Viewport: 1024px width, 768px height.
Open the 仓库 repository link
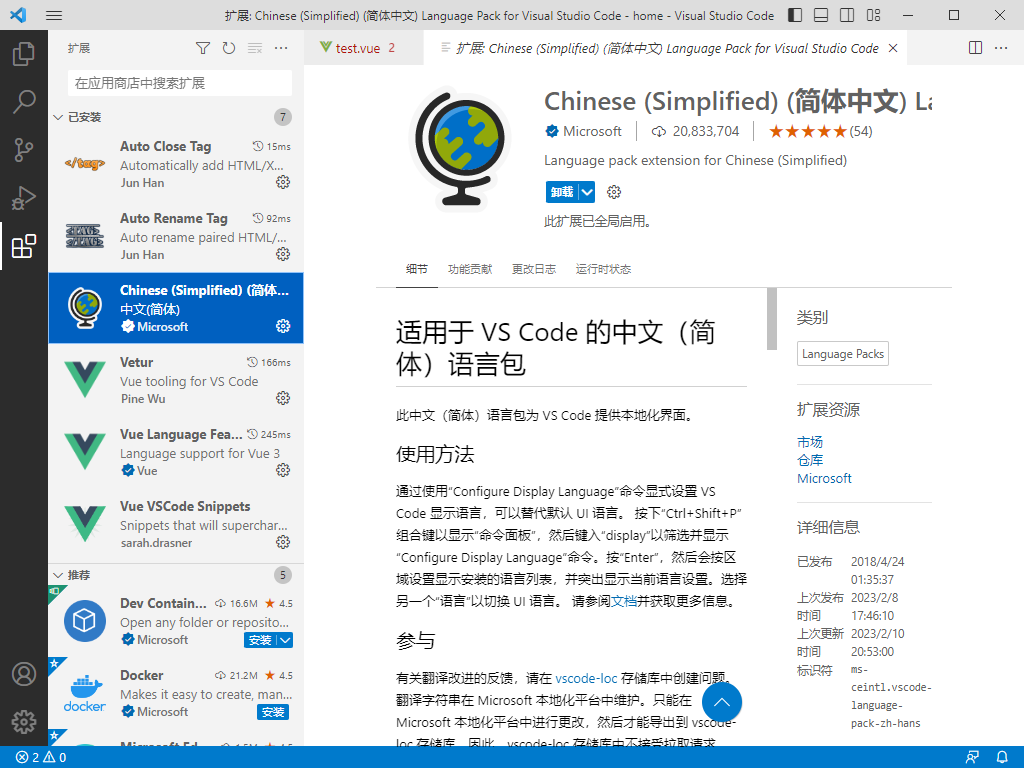click(x=810, y=460)
